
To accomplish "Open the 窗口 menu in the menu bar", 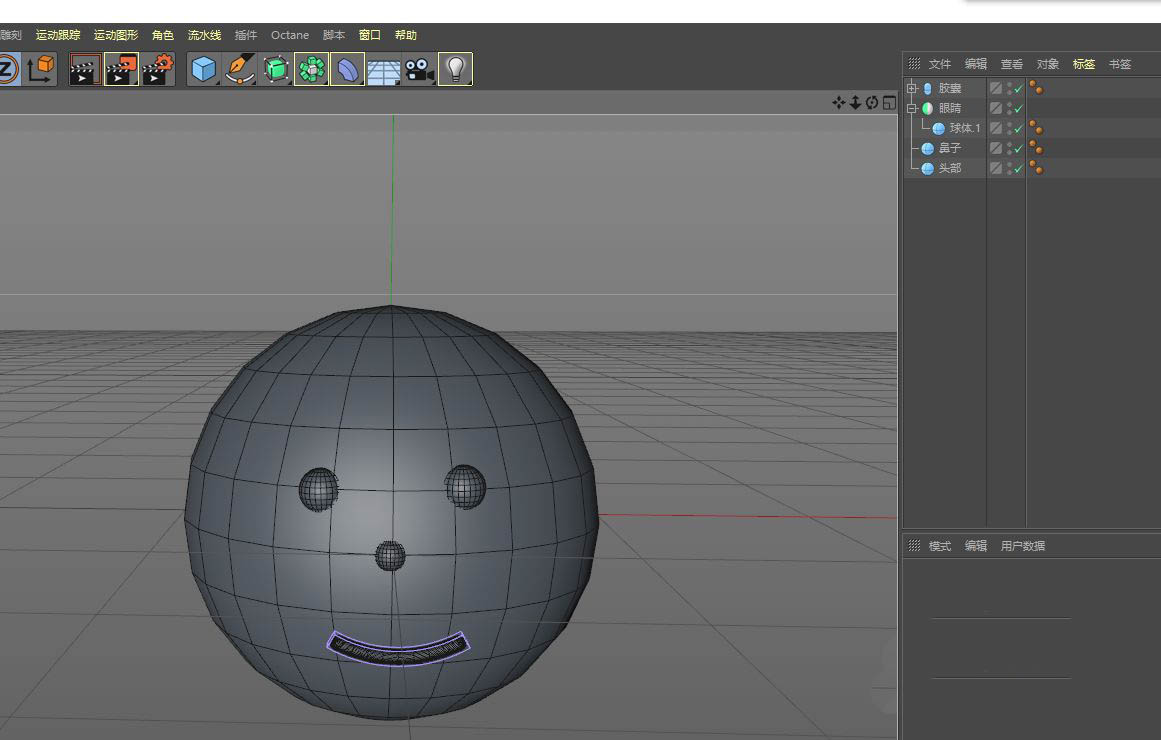I will point(369,35).
